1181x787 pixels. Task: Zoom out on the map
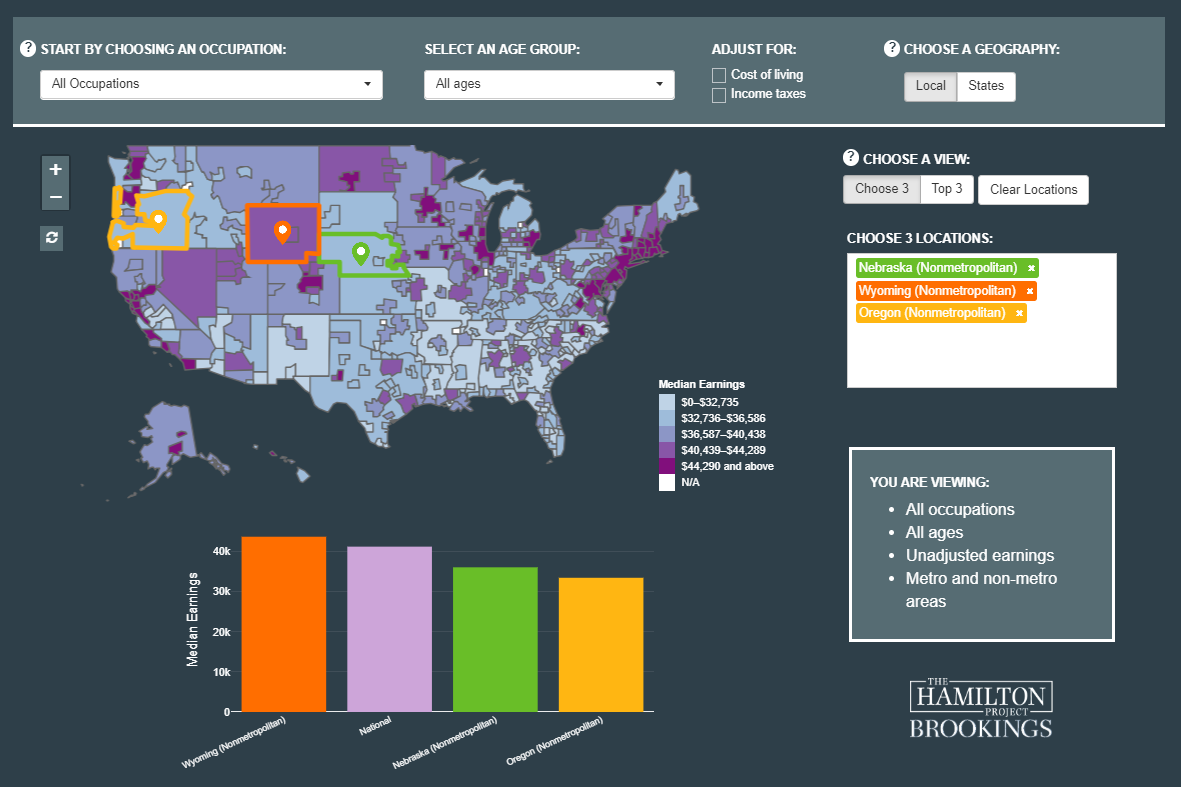tap(56, 196)
